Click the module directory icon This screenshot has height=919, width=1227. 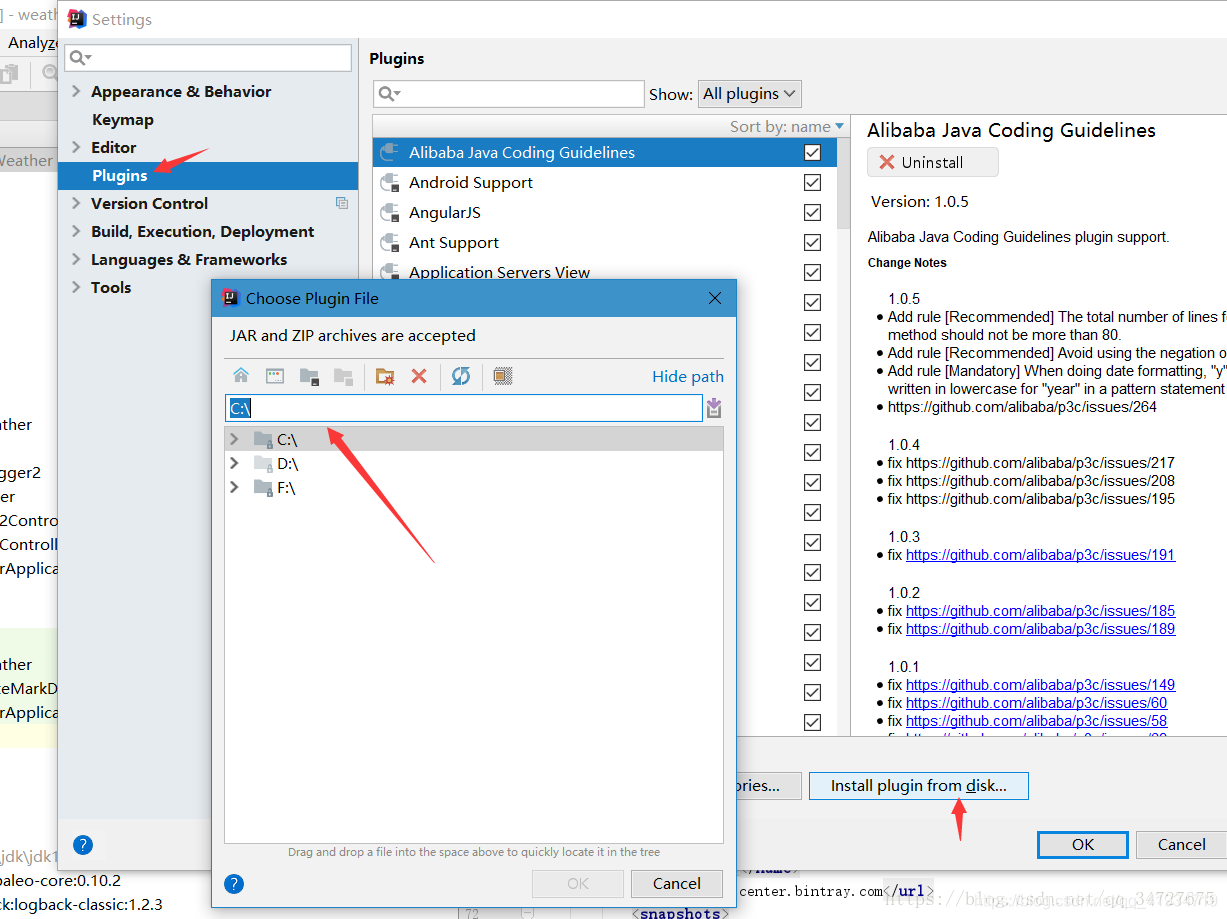point(343,376)
